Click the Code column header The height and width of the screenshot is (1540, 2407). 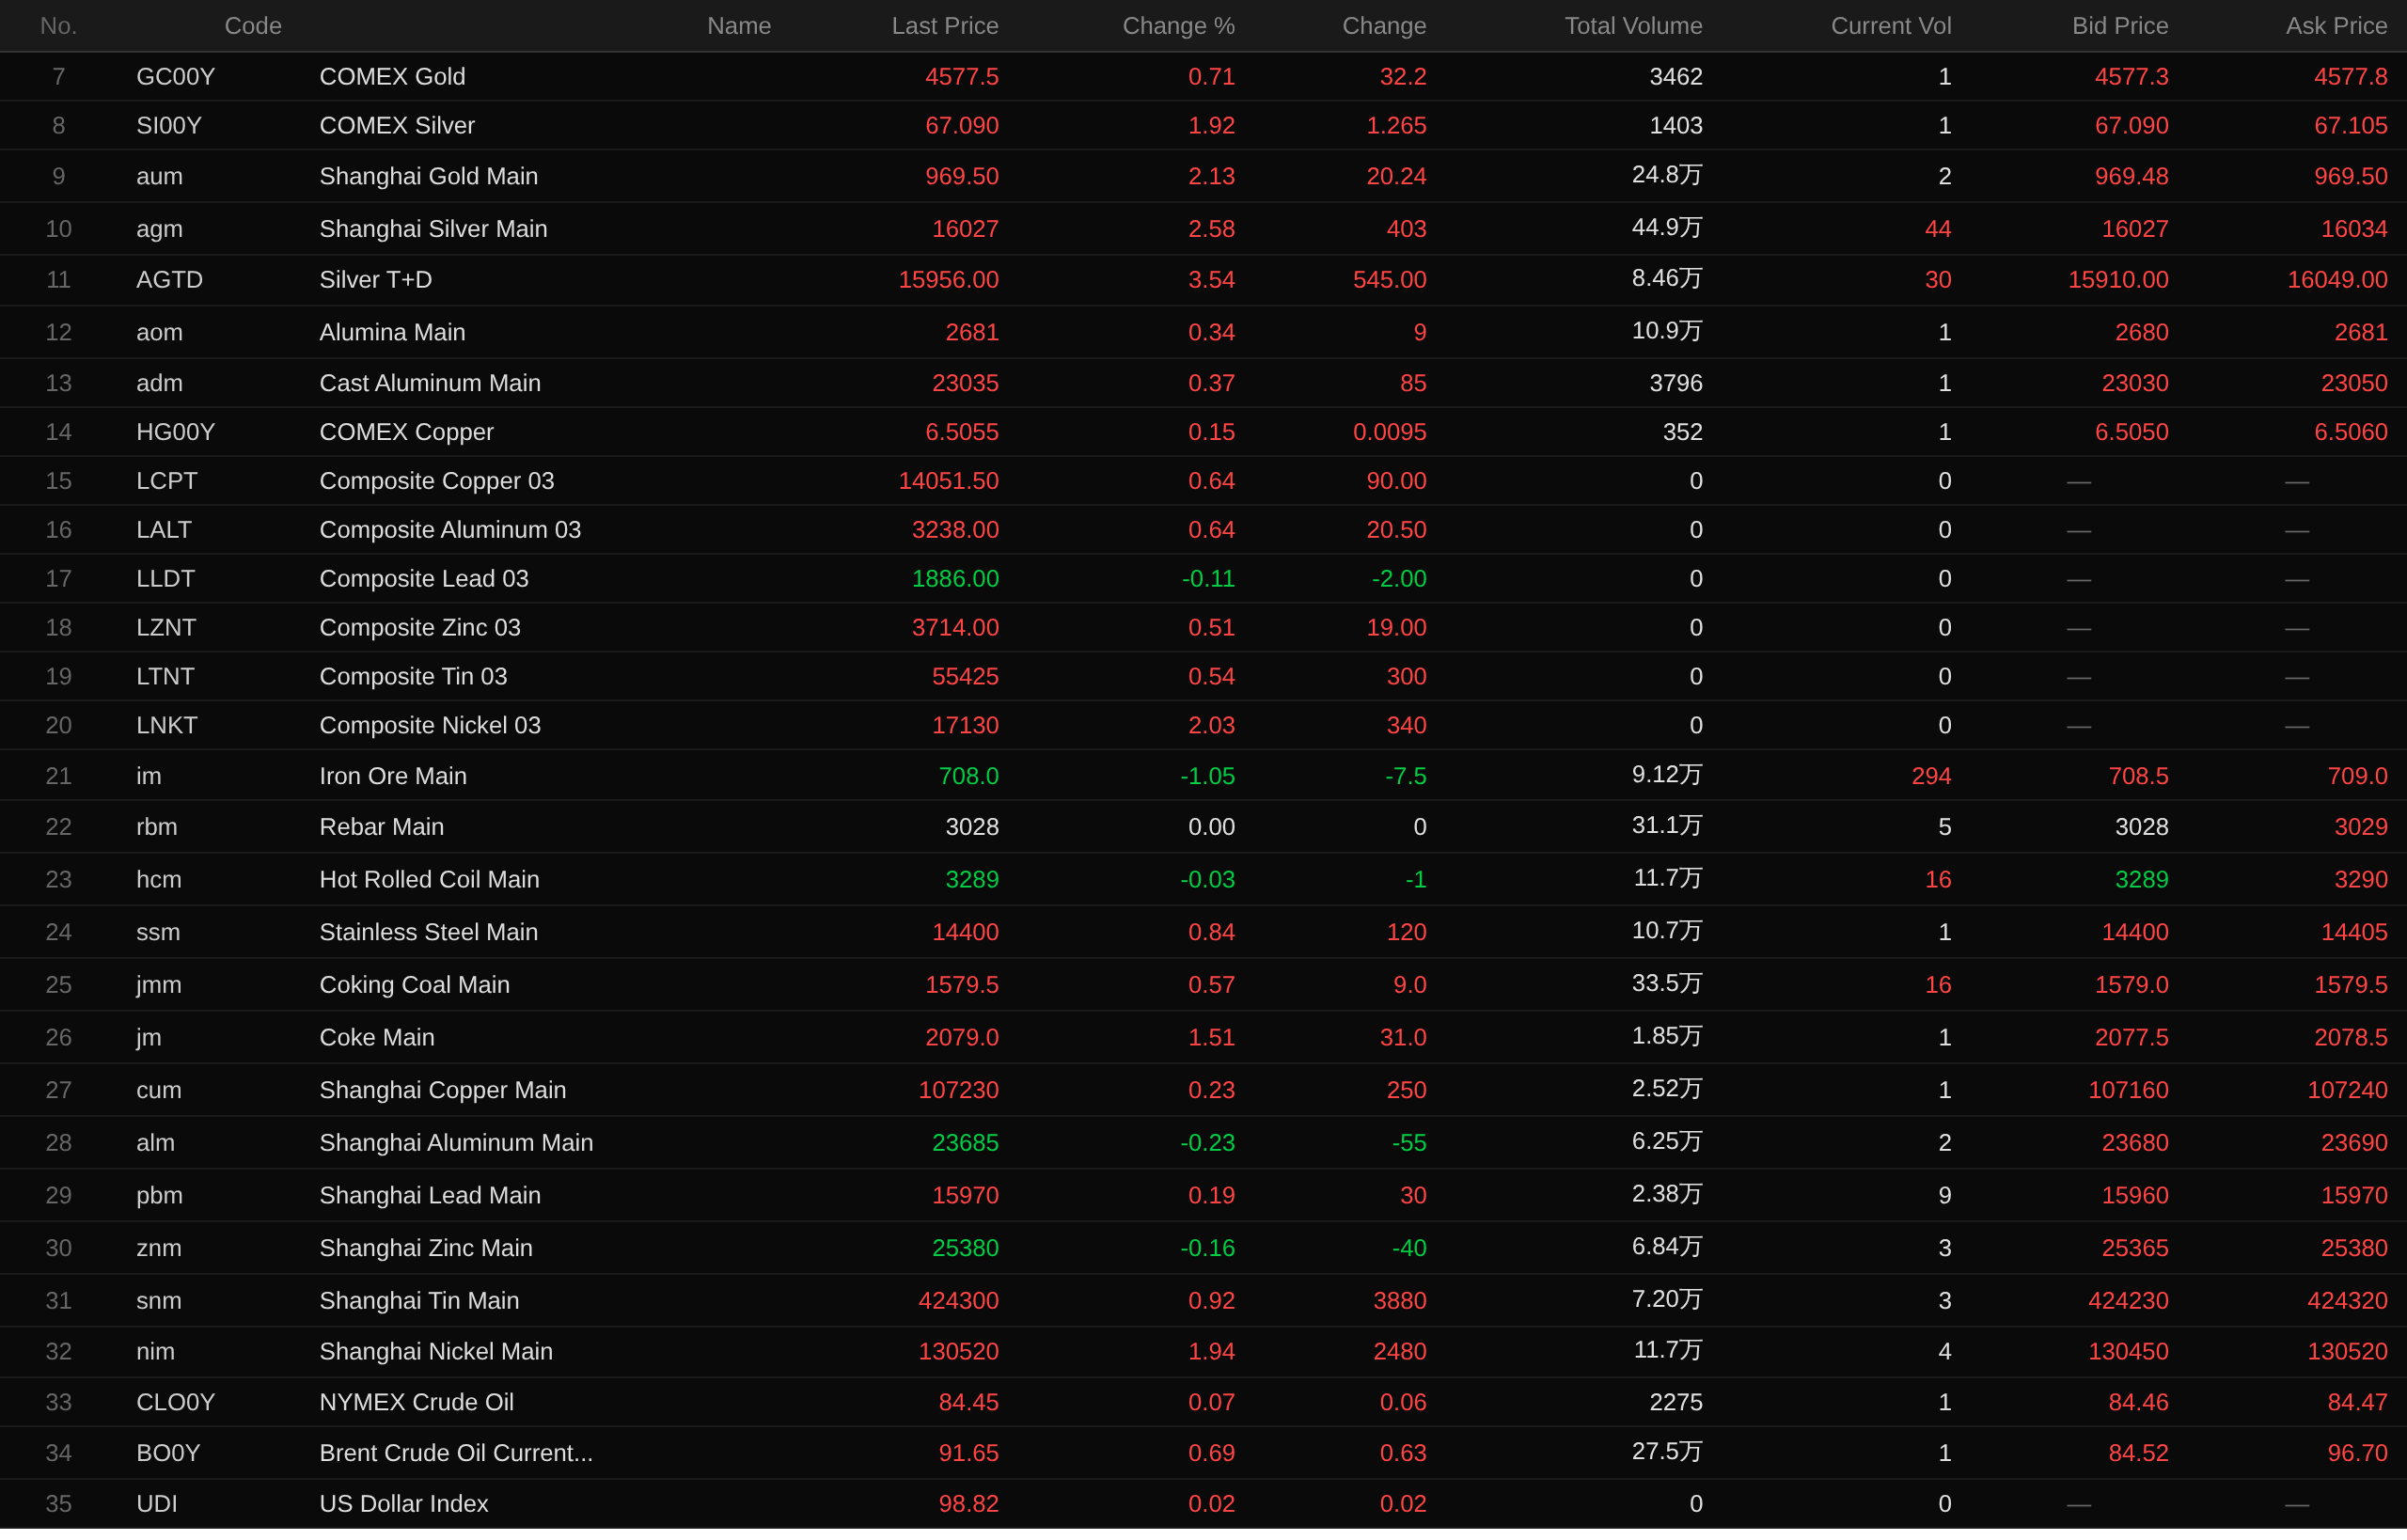point(253,26)
